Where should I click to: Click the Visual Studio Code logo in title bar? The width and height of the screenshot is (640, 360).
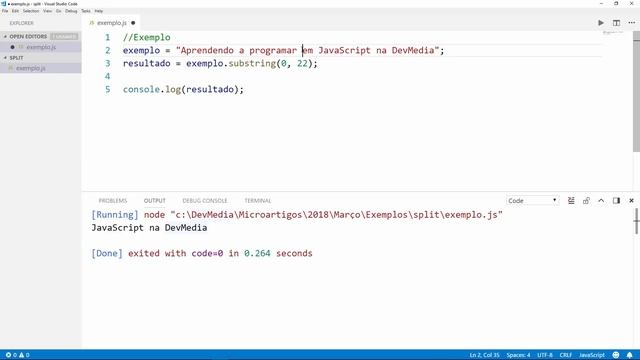click(4, 3)
